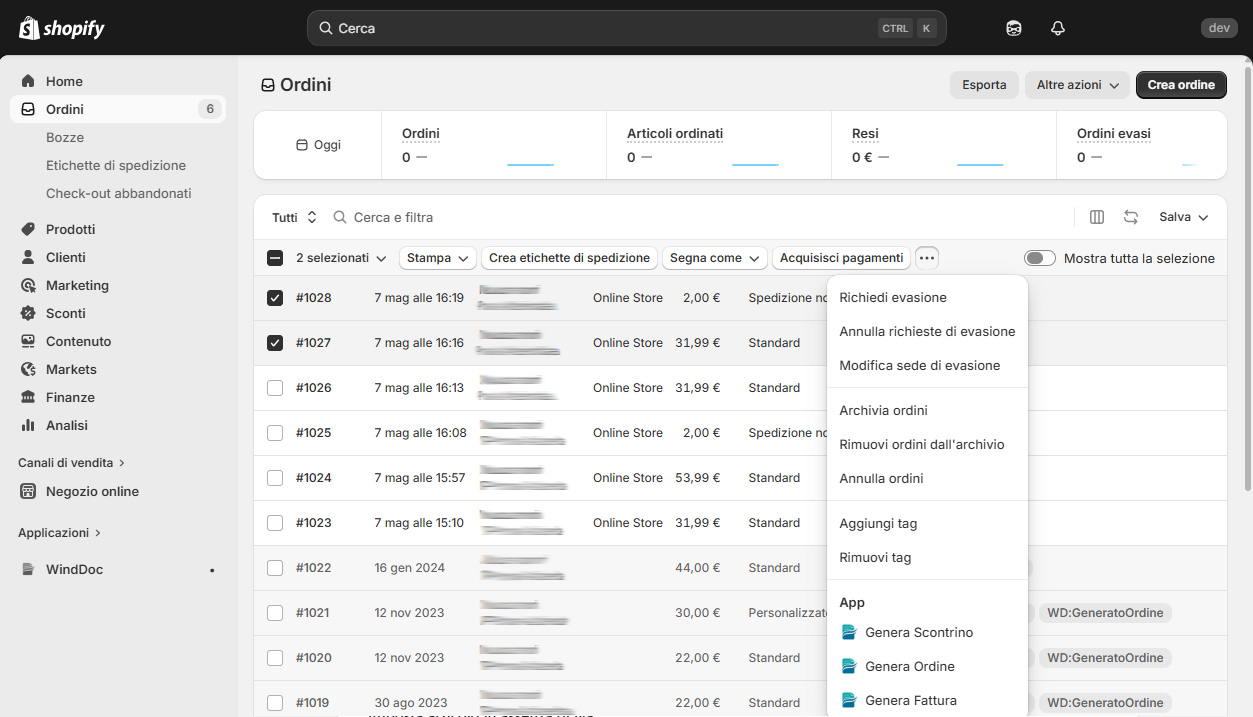Select Rimuovi tag menu item
The height and width of the screenshot is (717, 1253).
(927, 557)
